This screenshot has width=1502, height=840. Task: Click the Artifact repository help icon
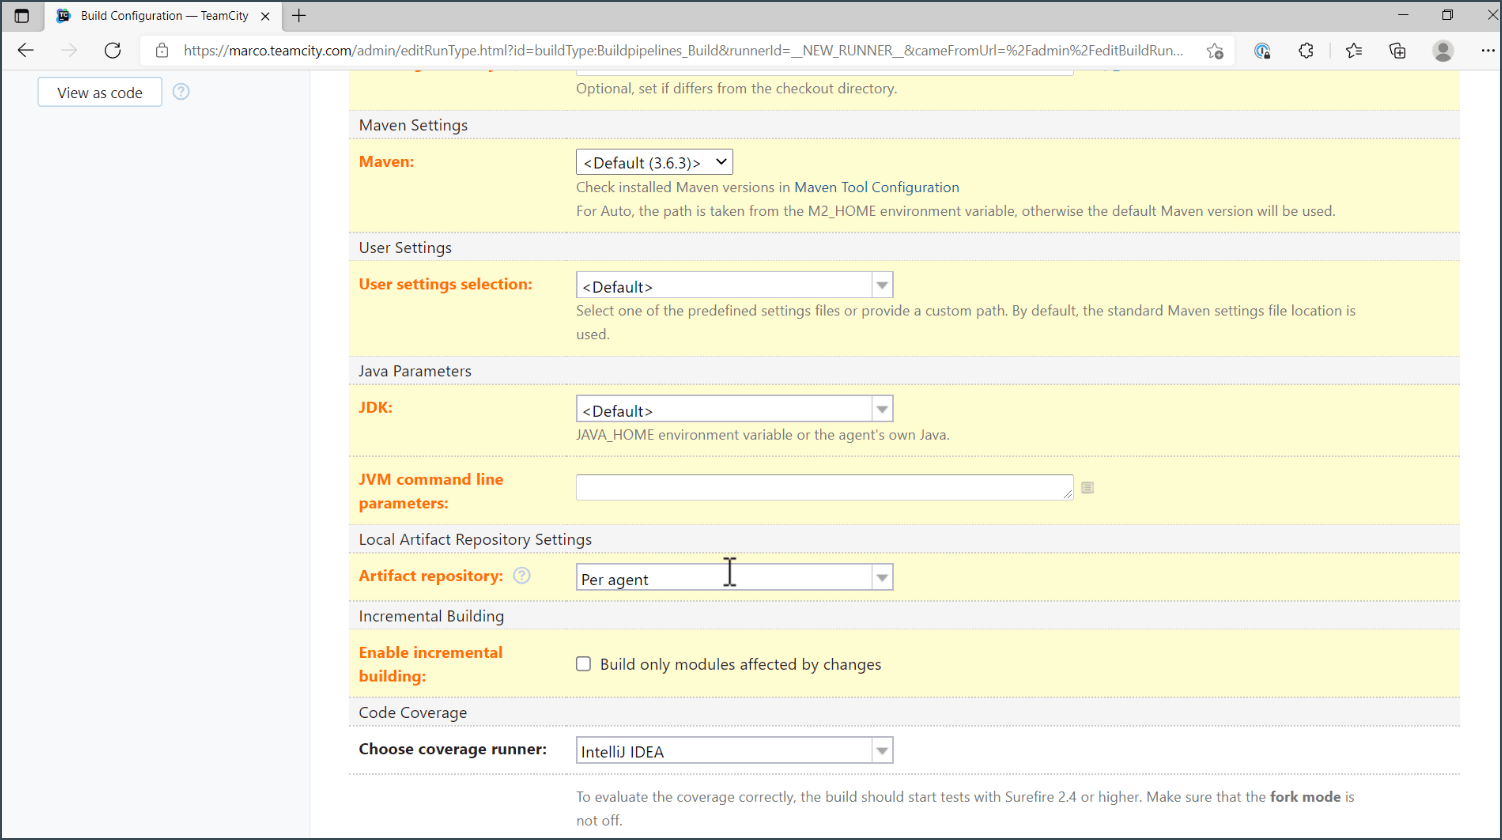[521, 576]
